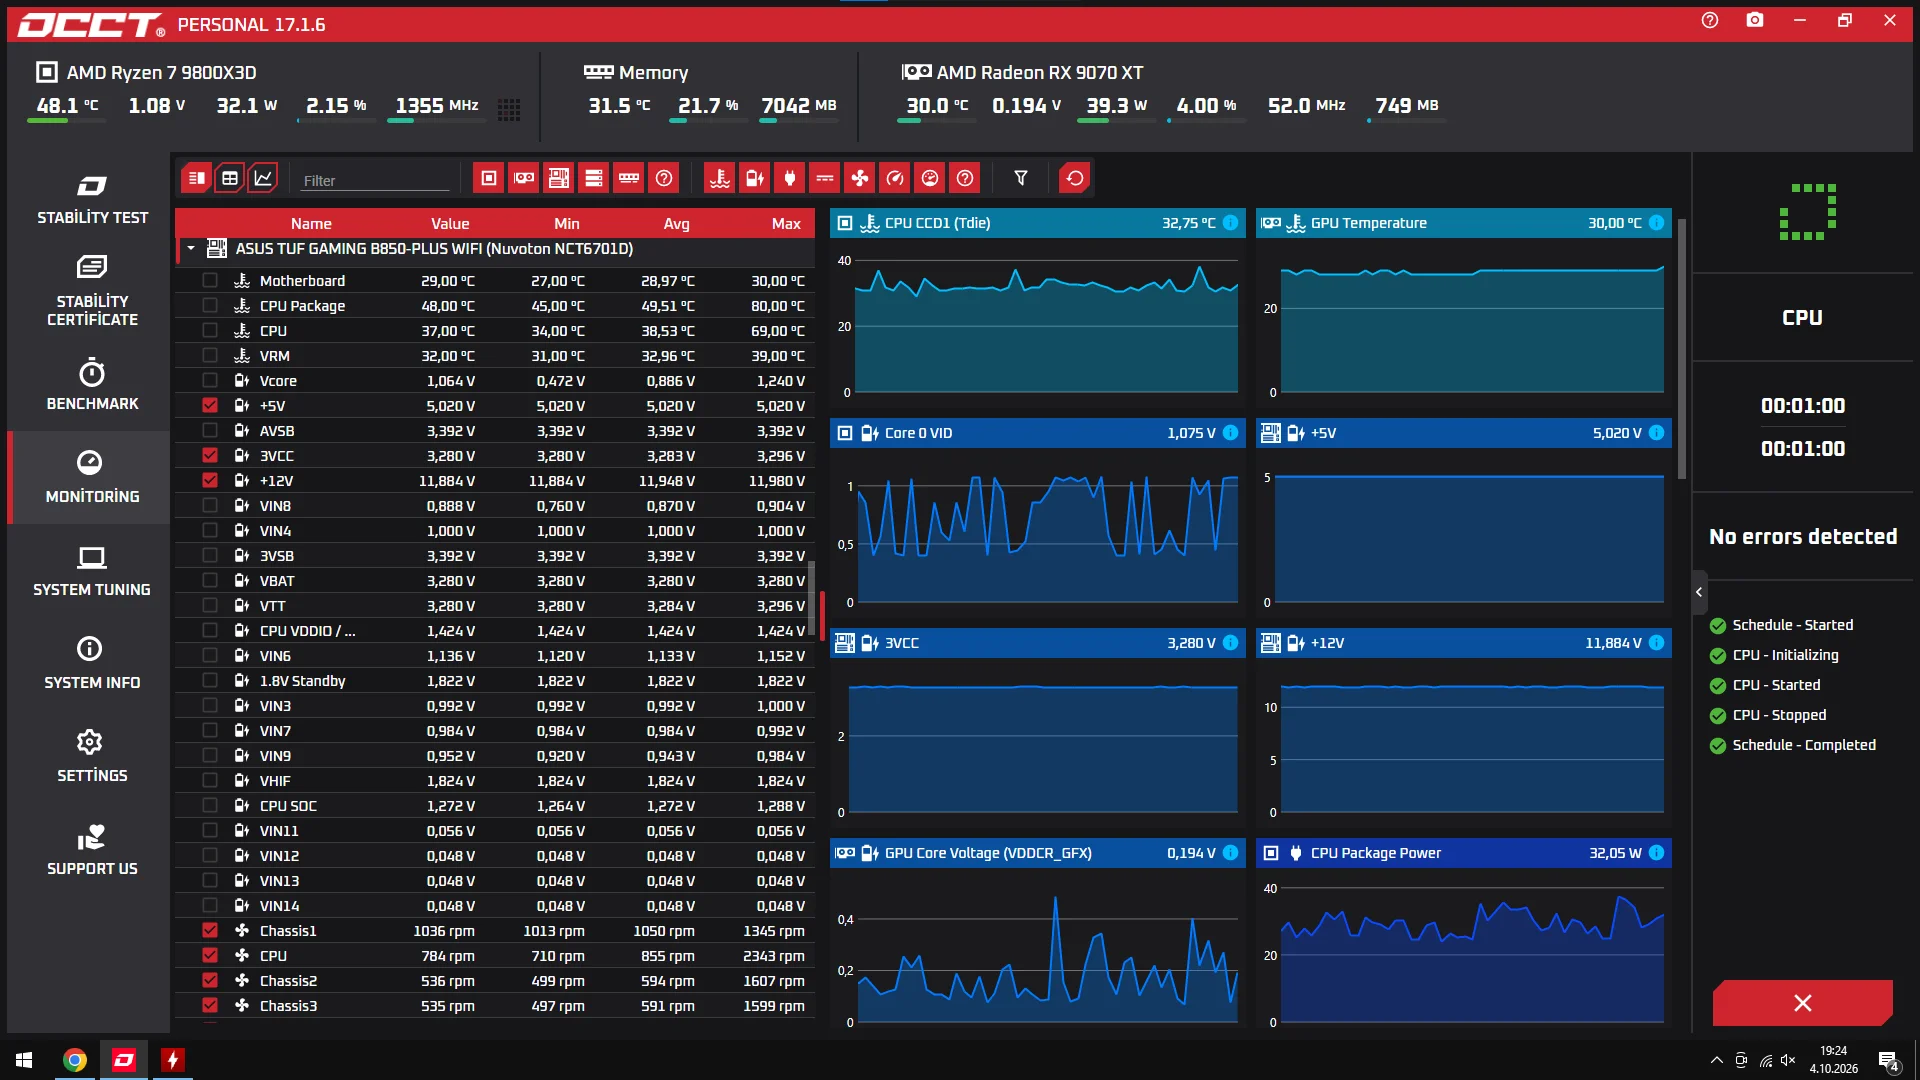Open the Benchmark section

tap(92, 385)
